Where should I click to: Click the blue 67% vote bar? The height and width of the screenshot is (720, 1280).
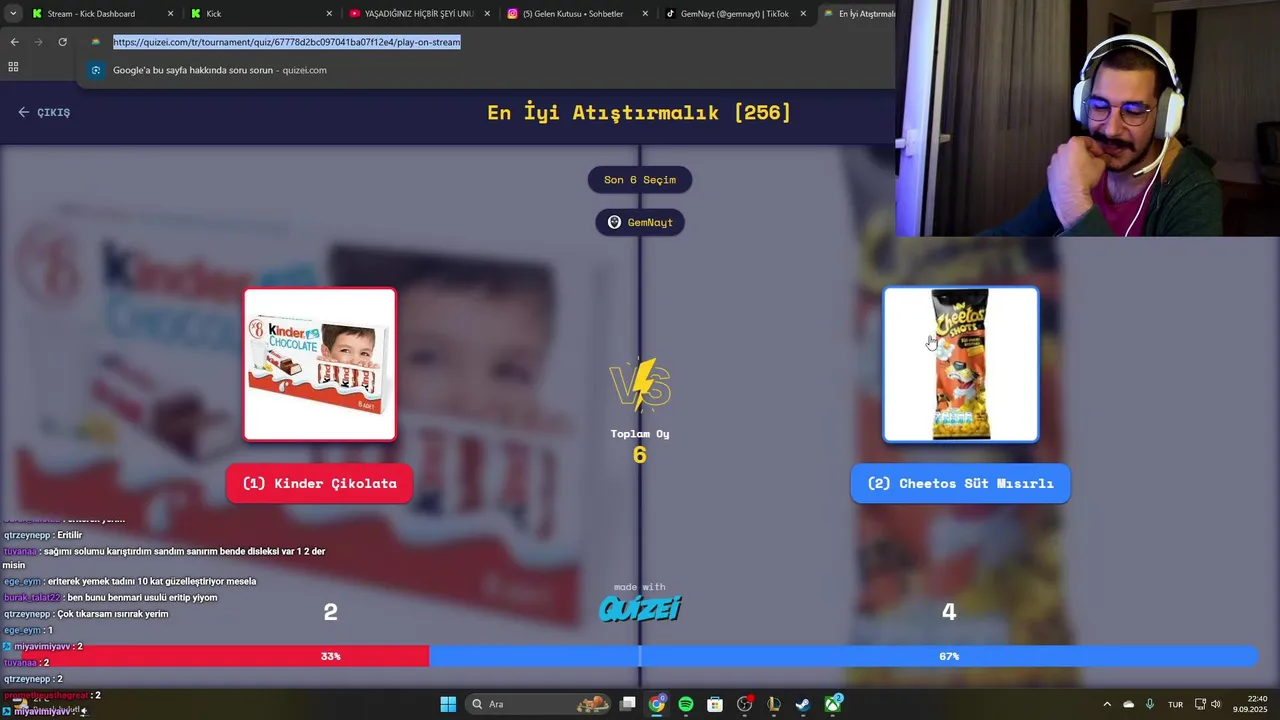click(843, 656)
